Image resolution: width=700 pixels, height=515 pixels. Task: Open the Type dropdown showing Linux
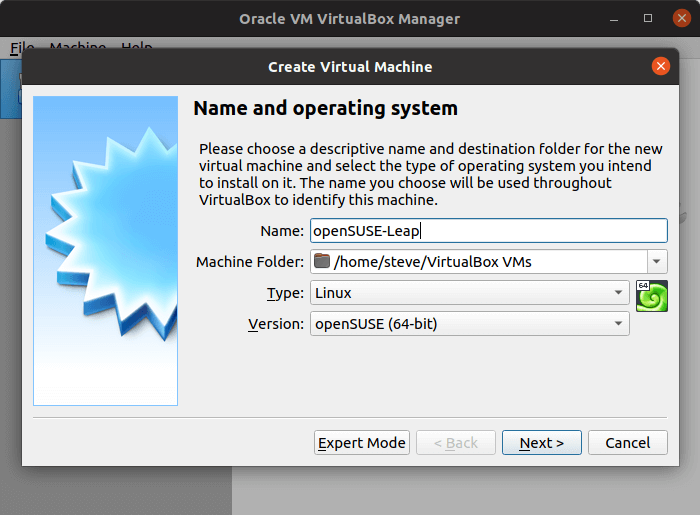(x=470, y=293)
